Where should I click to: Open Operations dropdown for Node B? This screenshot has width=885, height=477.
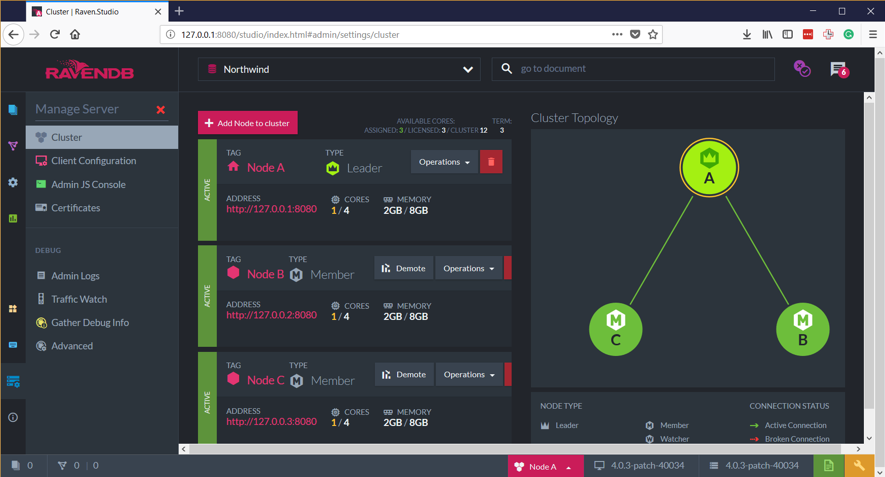click(x=468, y=268)
